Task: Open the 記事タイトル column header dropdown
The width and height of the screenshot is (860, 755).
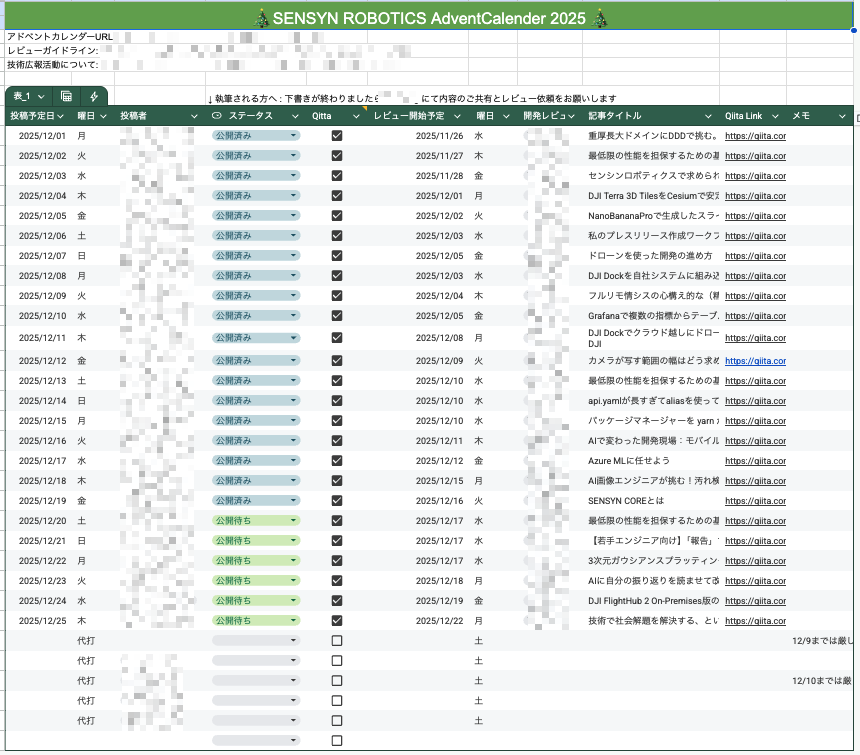Action: pos(708,116)
